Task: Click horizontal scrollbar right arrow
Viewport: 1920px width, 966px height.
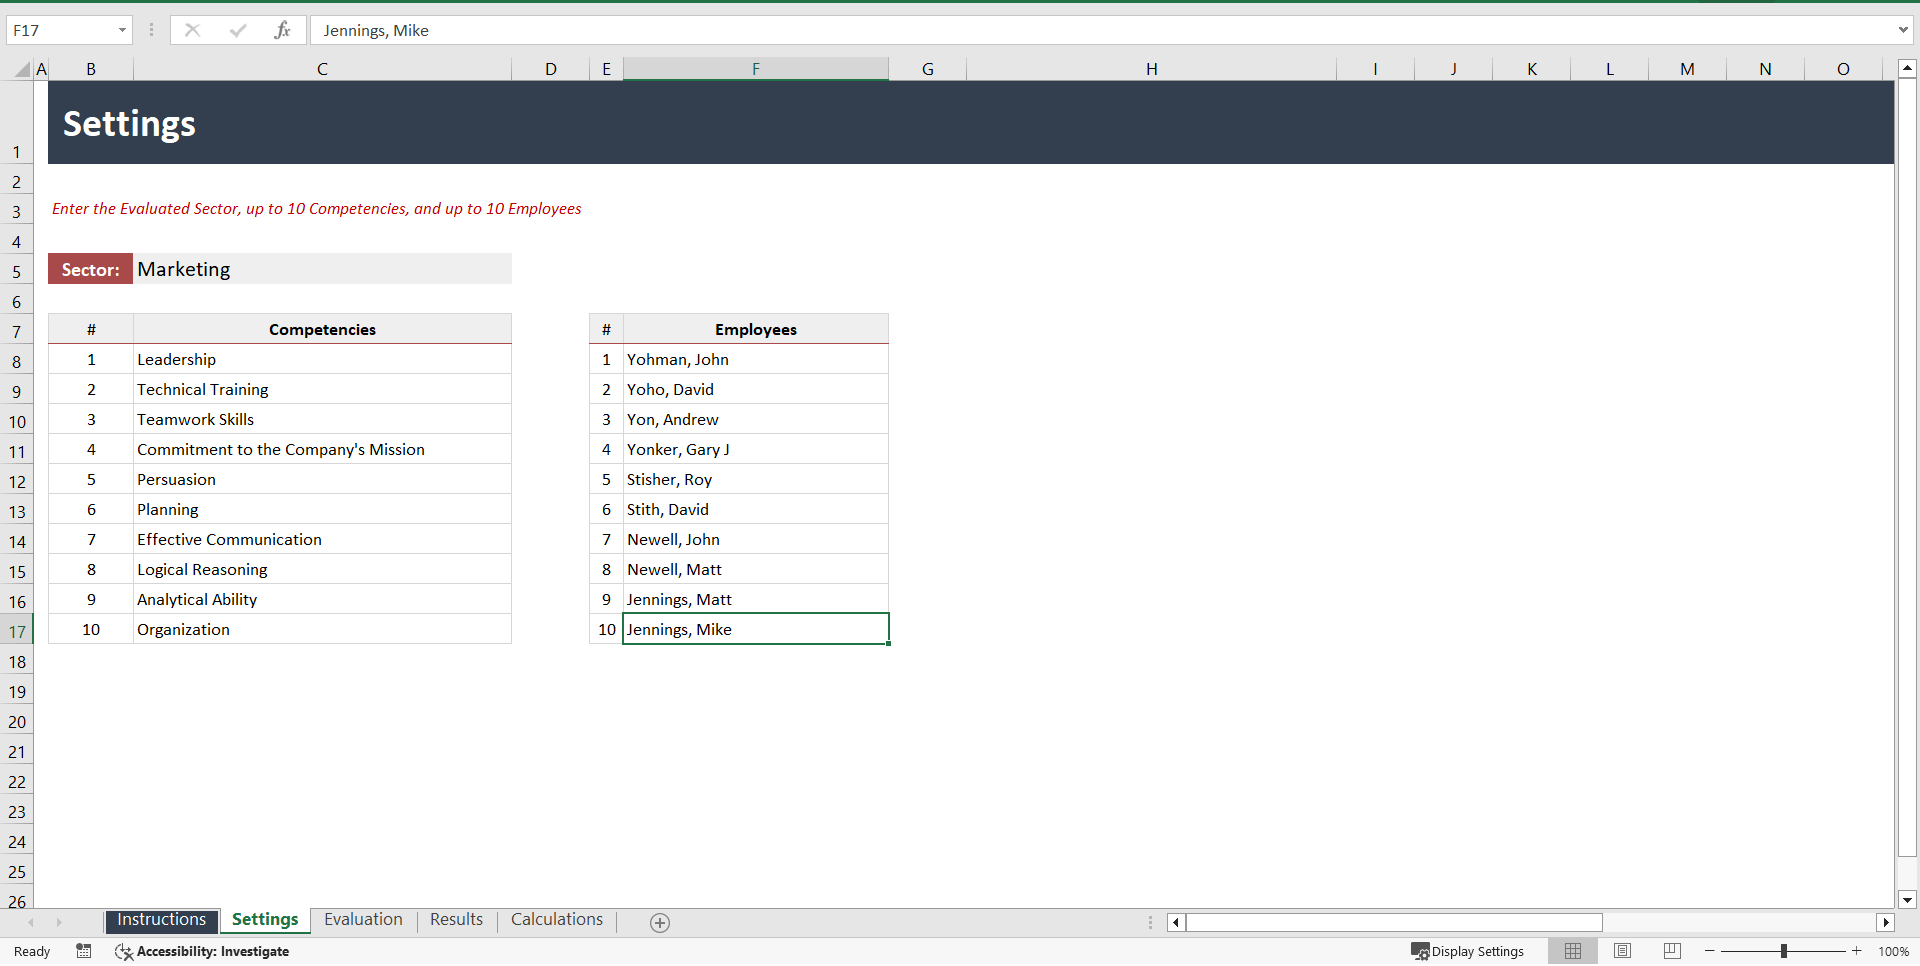Action: tap(1886, 922)
